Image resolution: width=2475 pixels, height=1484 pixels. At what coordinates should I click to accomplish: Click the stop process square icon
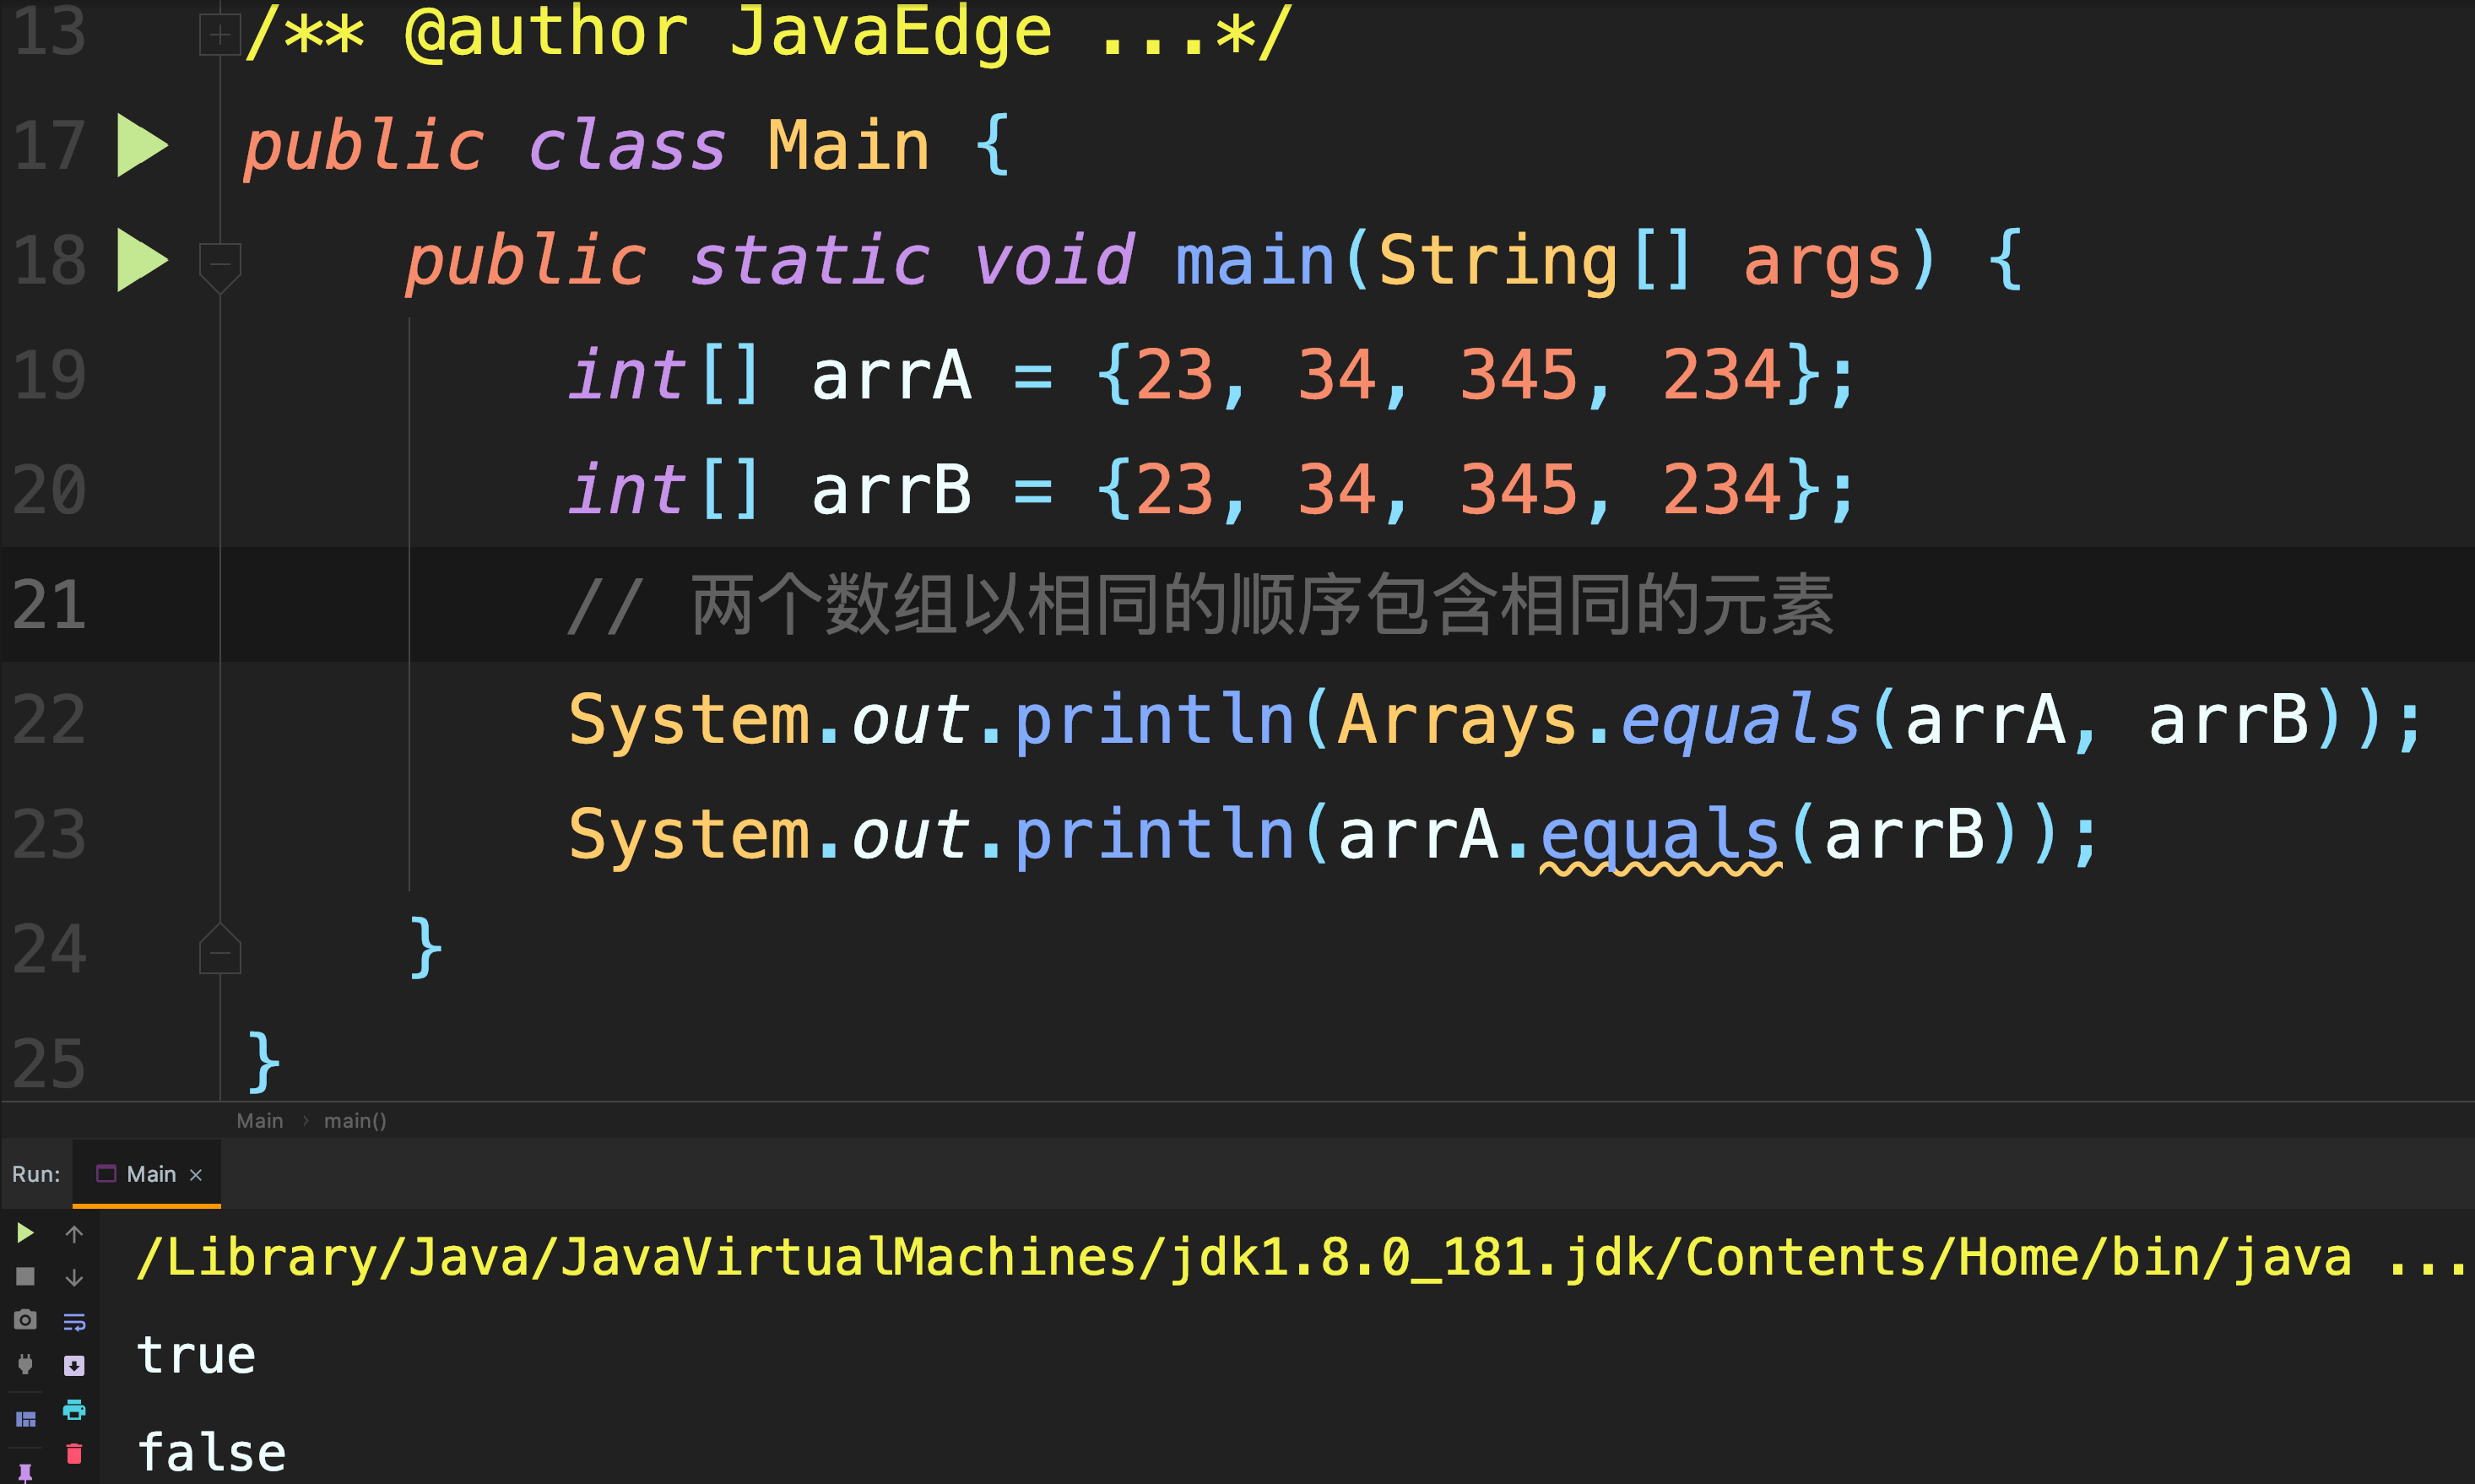click(25, 1277)
